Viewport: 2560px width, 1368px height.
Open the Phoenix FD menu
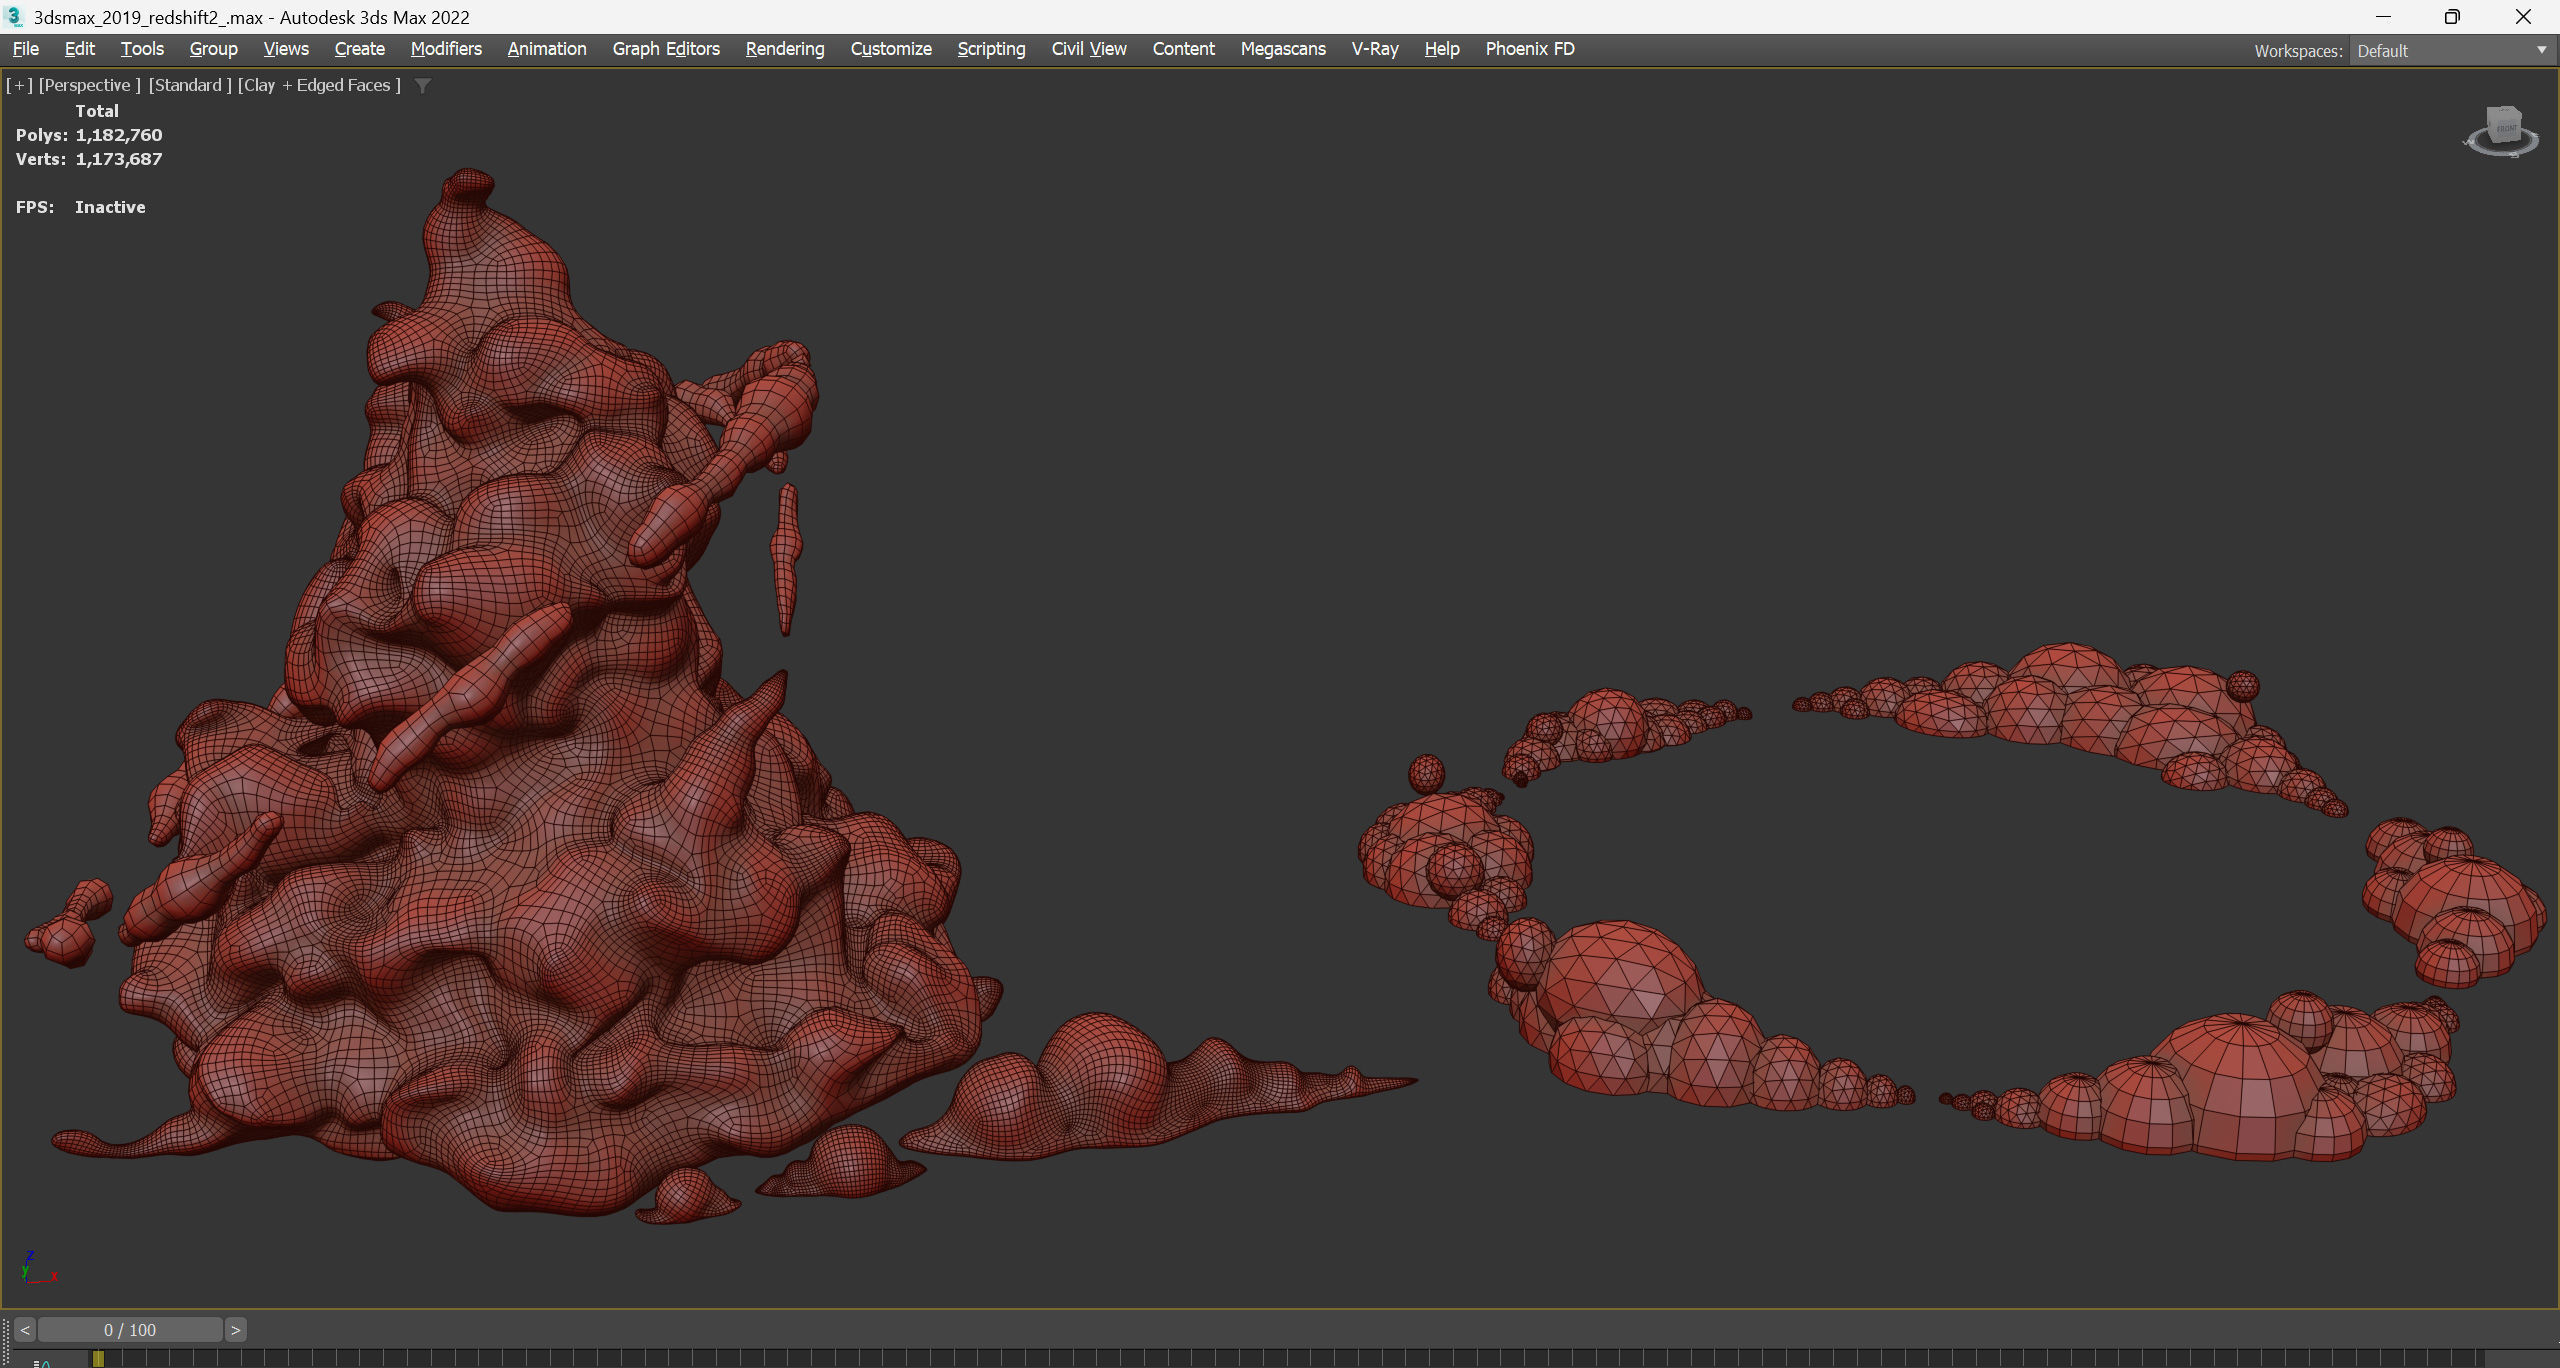click(x=1529, y=49)
